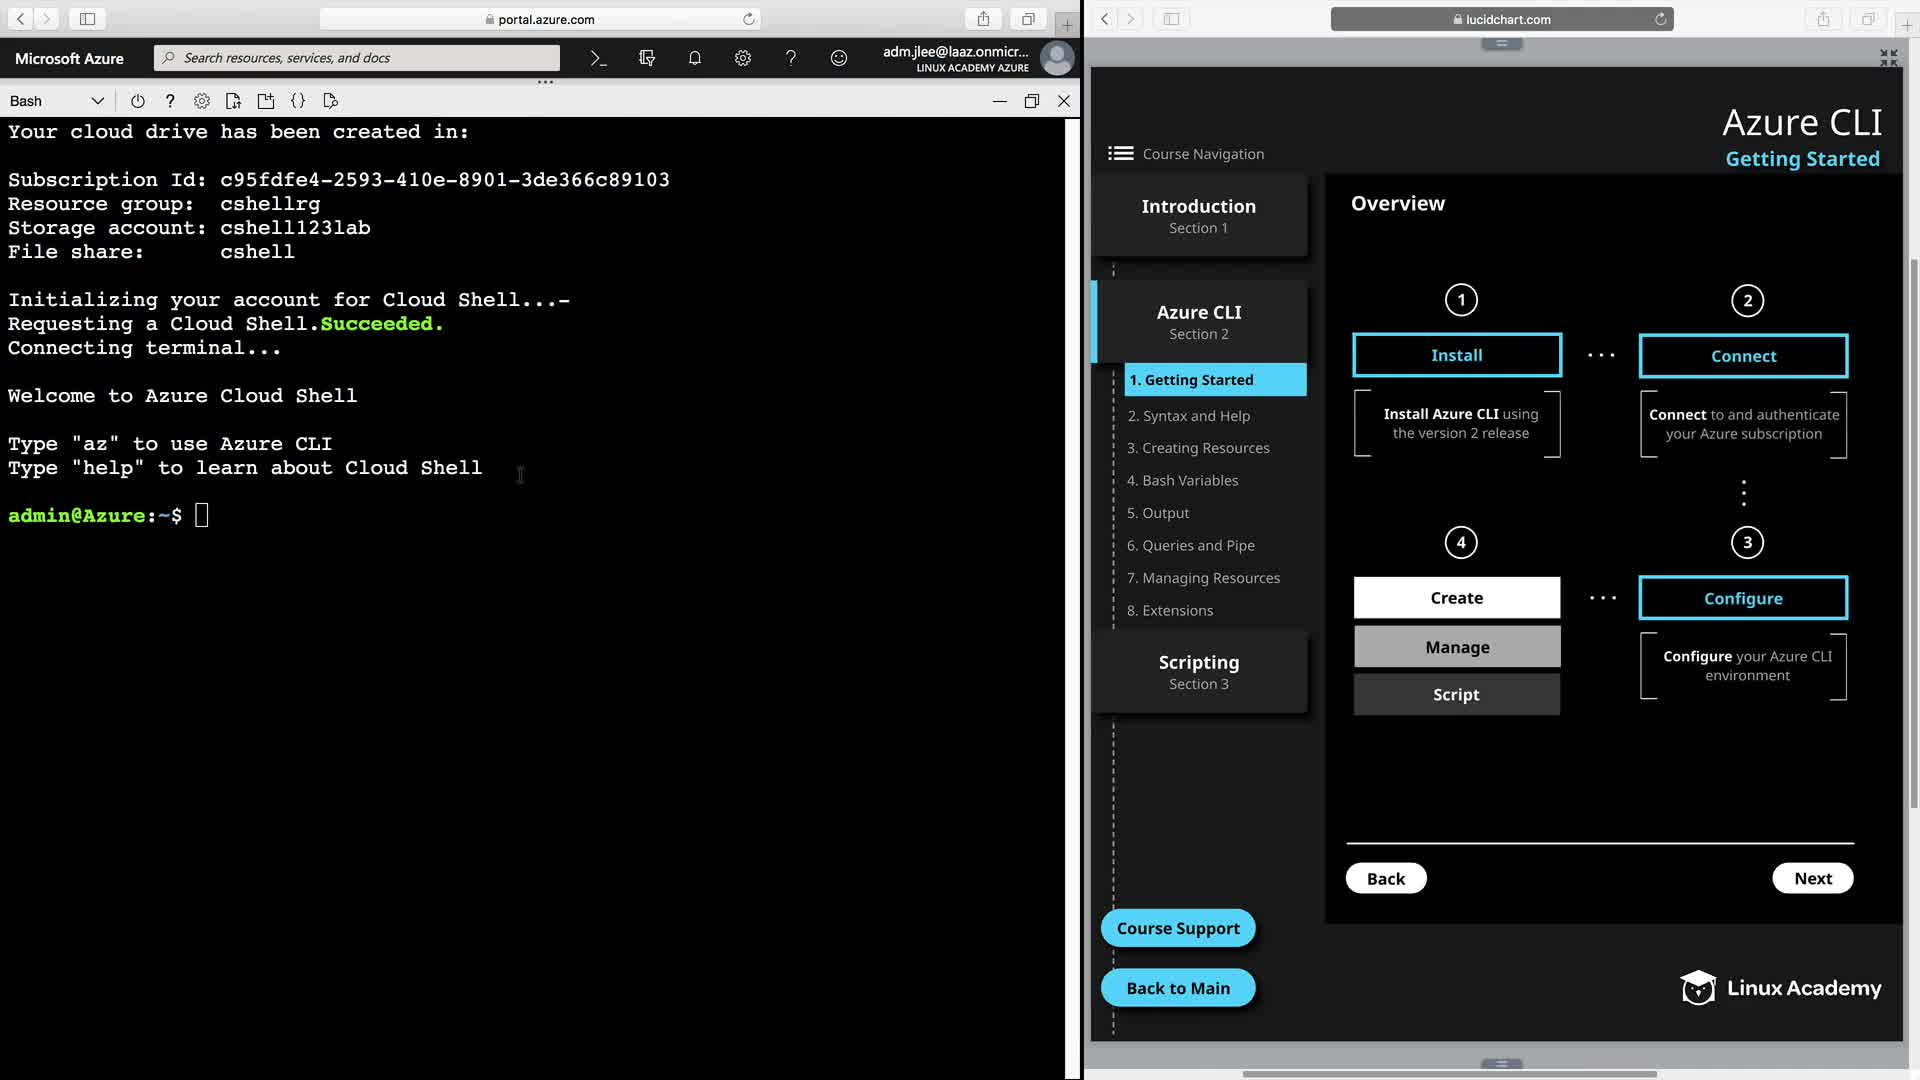Click the Course Support button
The height and width of the screenshot is (1080, 1920).
point(1177,928)
